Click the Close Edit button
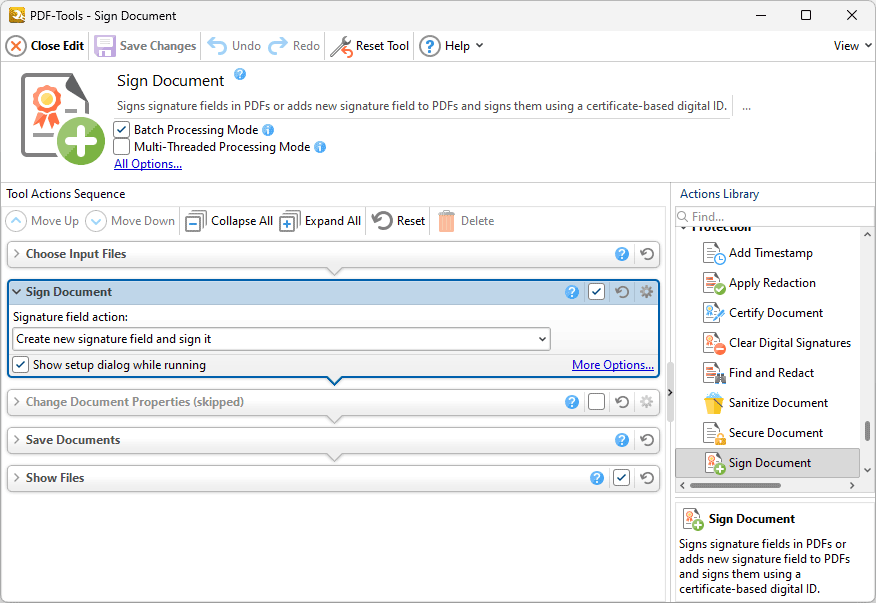Screen dimensions: 876x603 (45, 46)
